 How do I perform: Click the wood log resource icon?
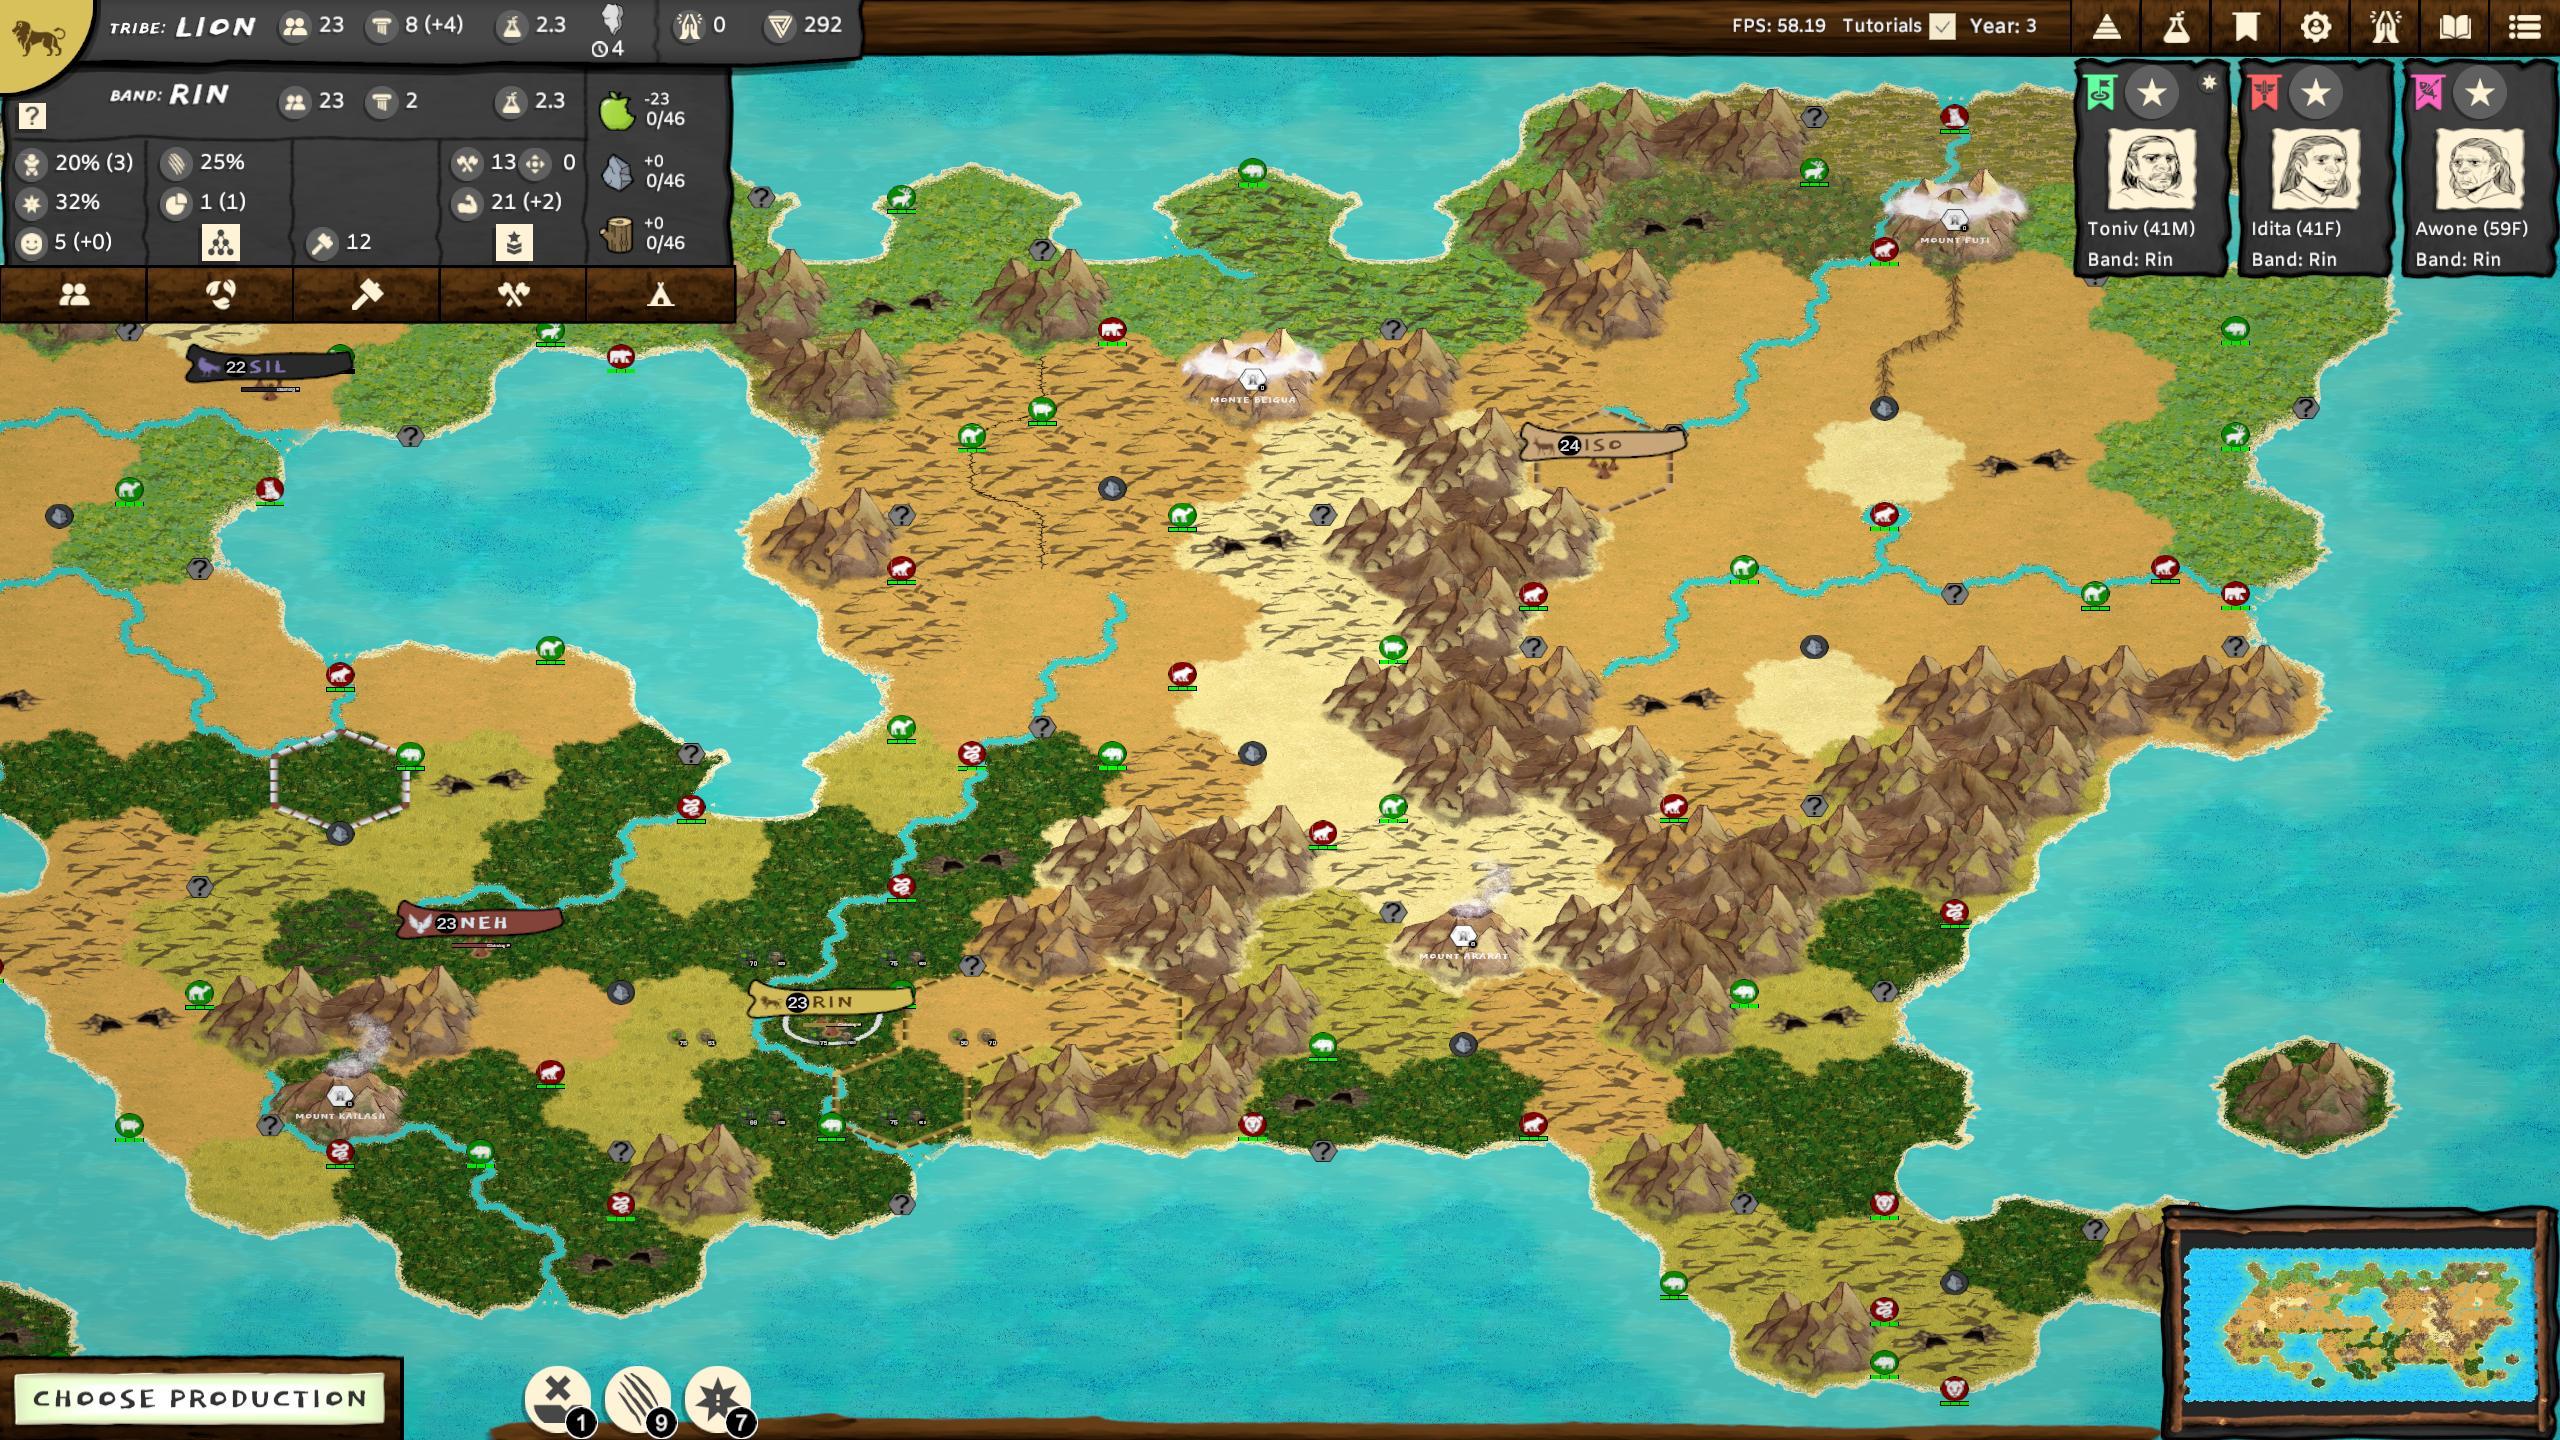tap(618, 234)
